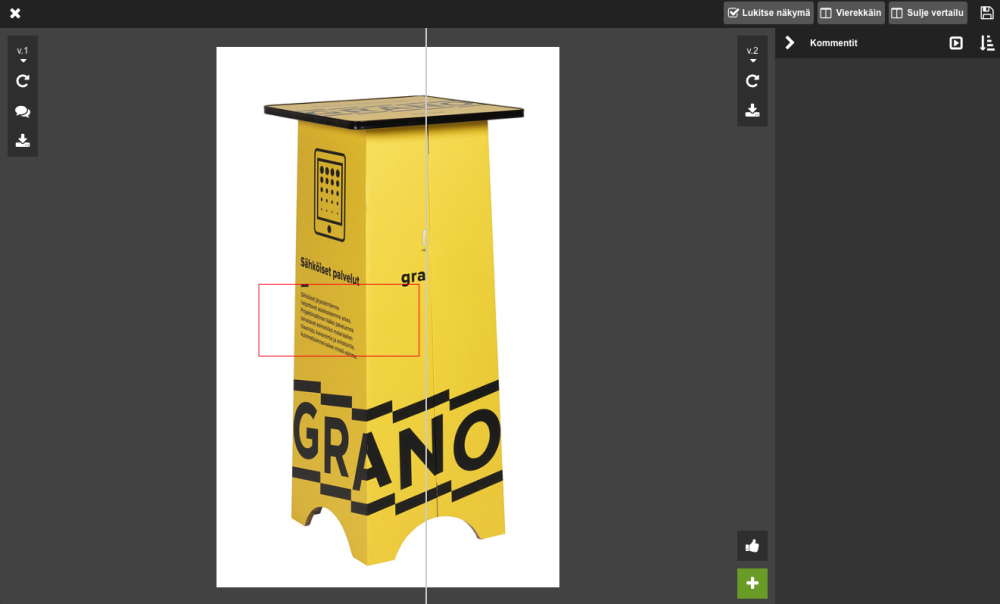Click the play icon in Kommentit header
This screenshot has height=604, width=1000.
(955, 43)
